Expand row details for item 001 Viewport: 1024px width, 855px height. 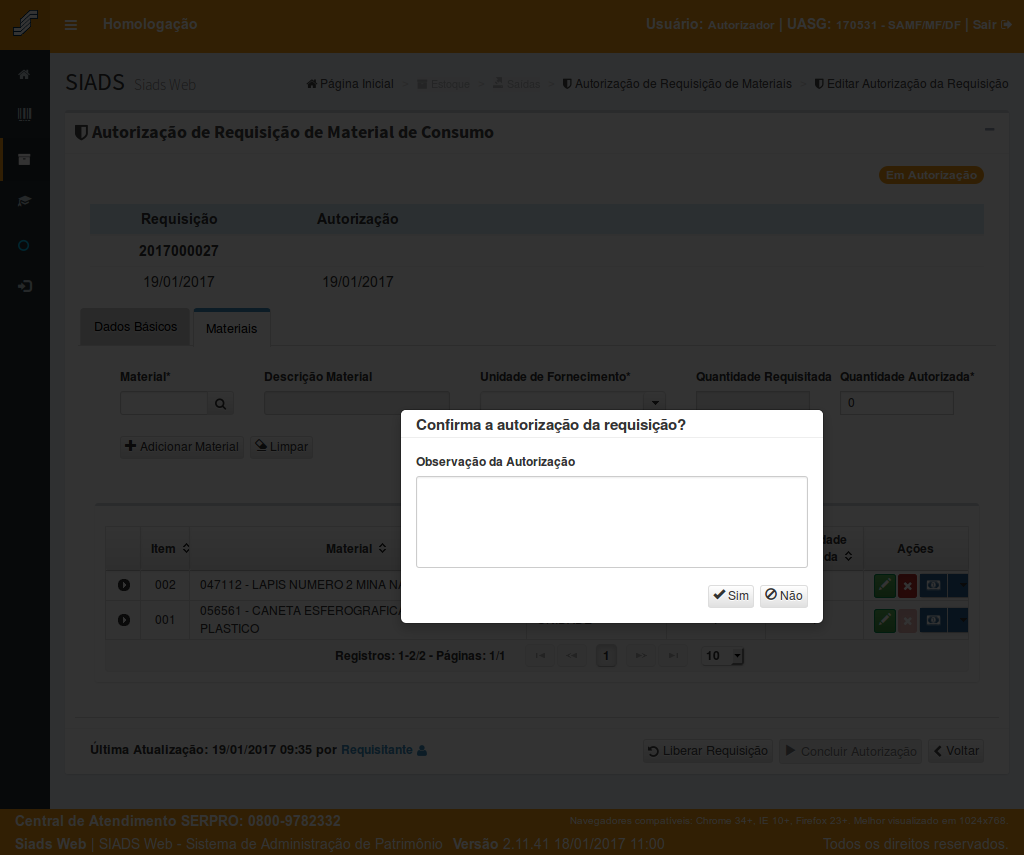point(123,620)
